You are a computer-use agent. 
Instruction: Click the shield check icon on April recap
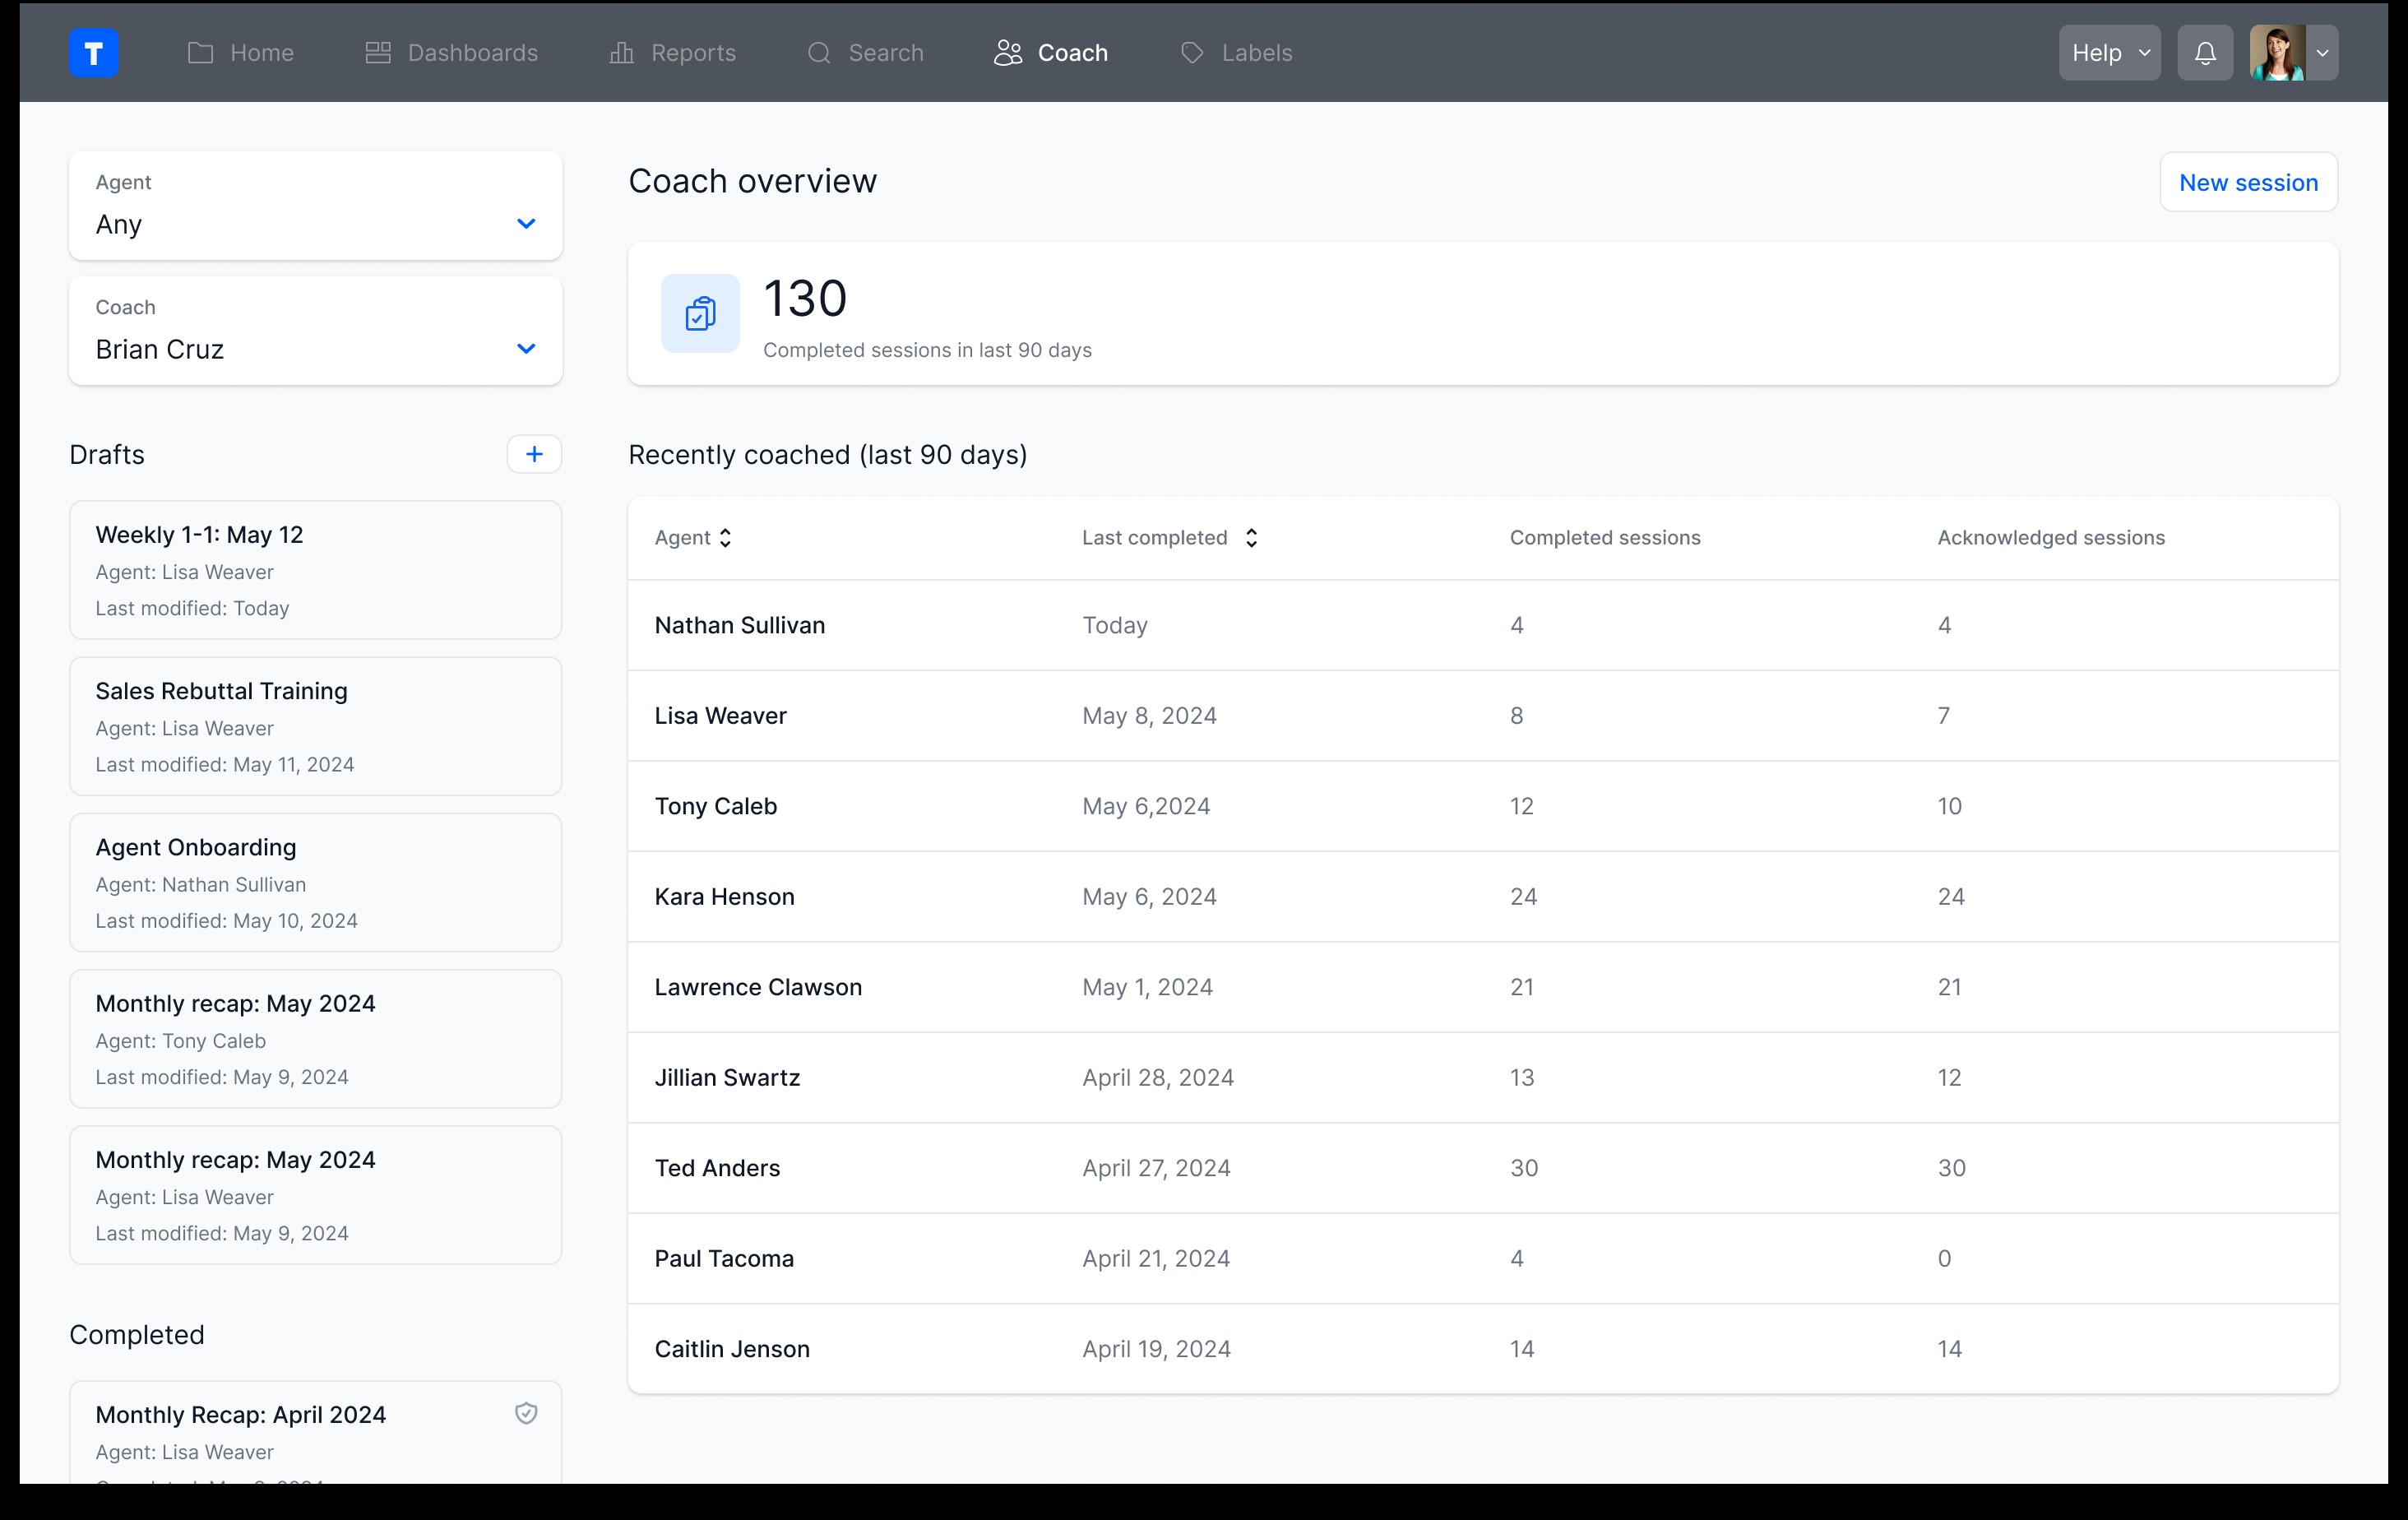(x=526, y=1413)
